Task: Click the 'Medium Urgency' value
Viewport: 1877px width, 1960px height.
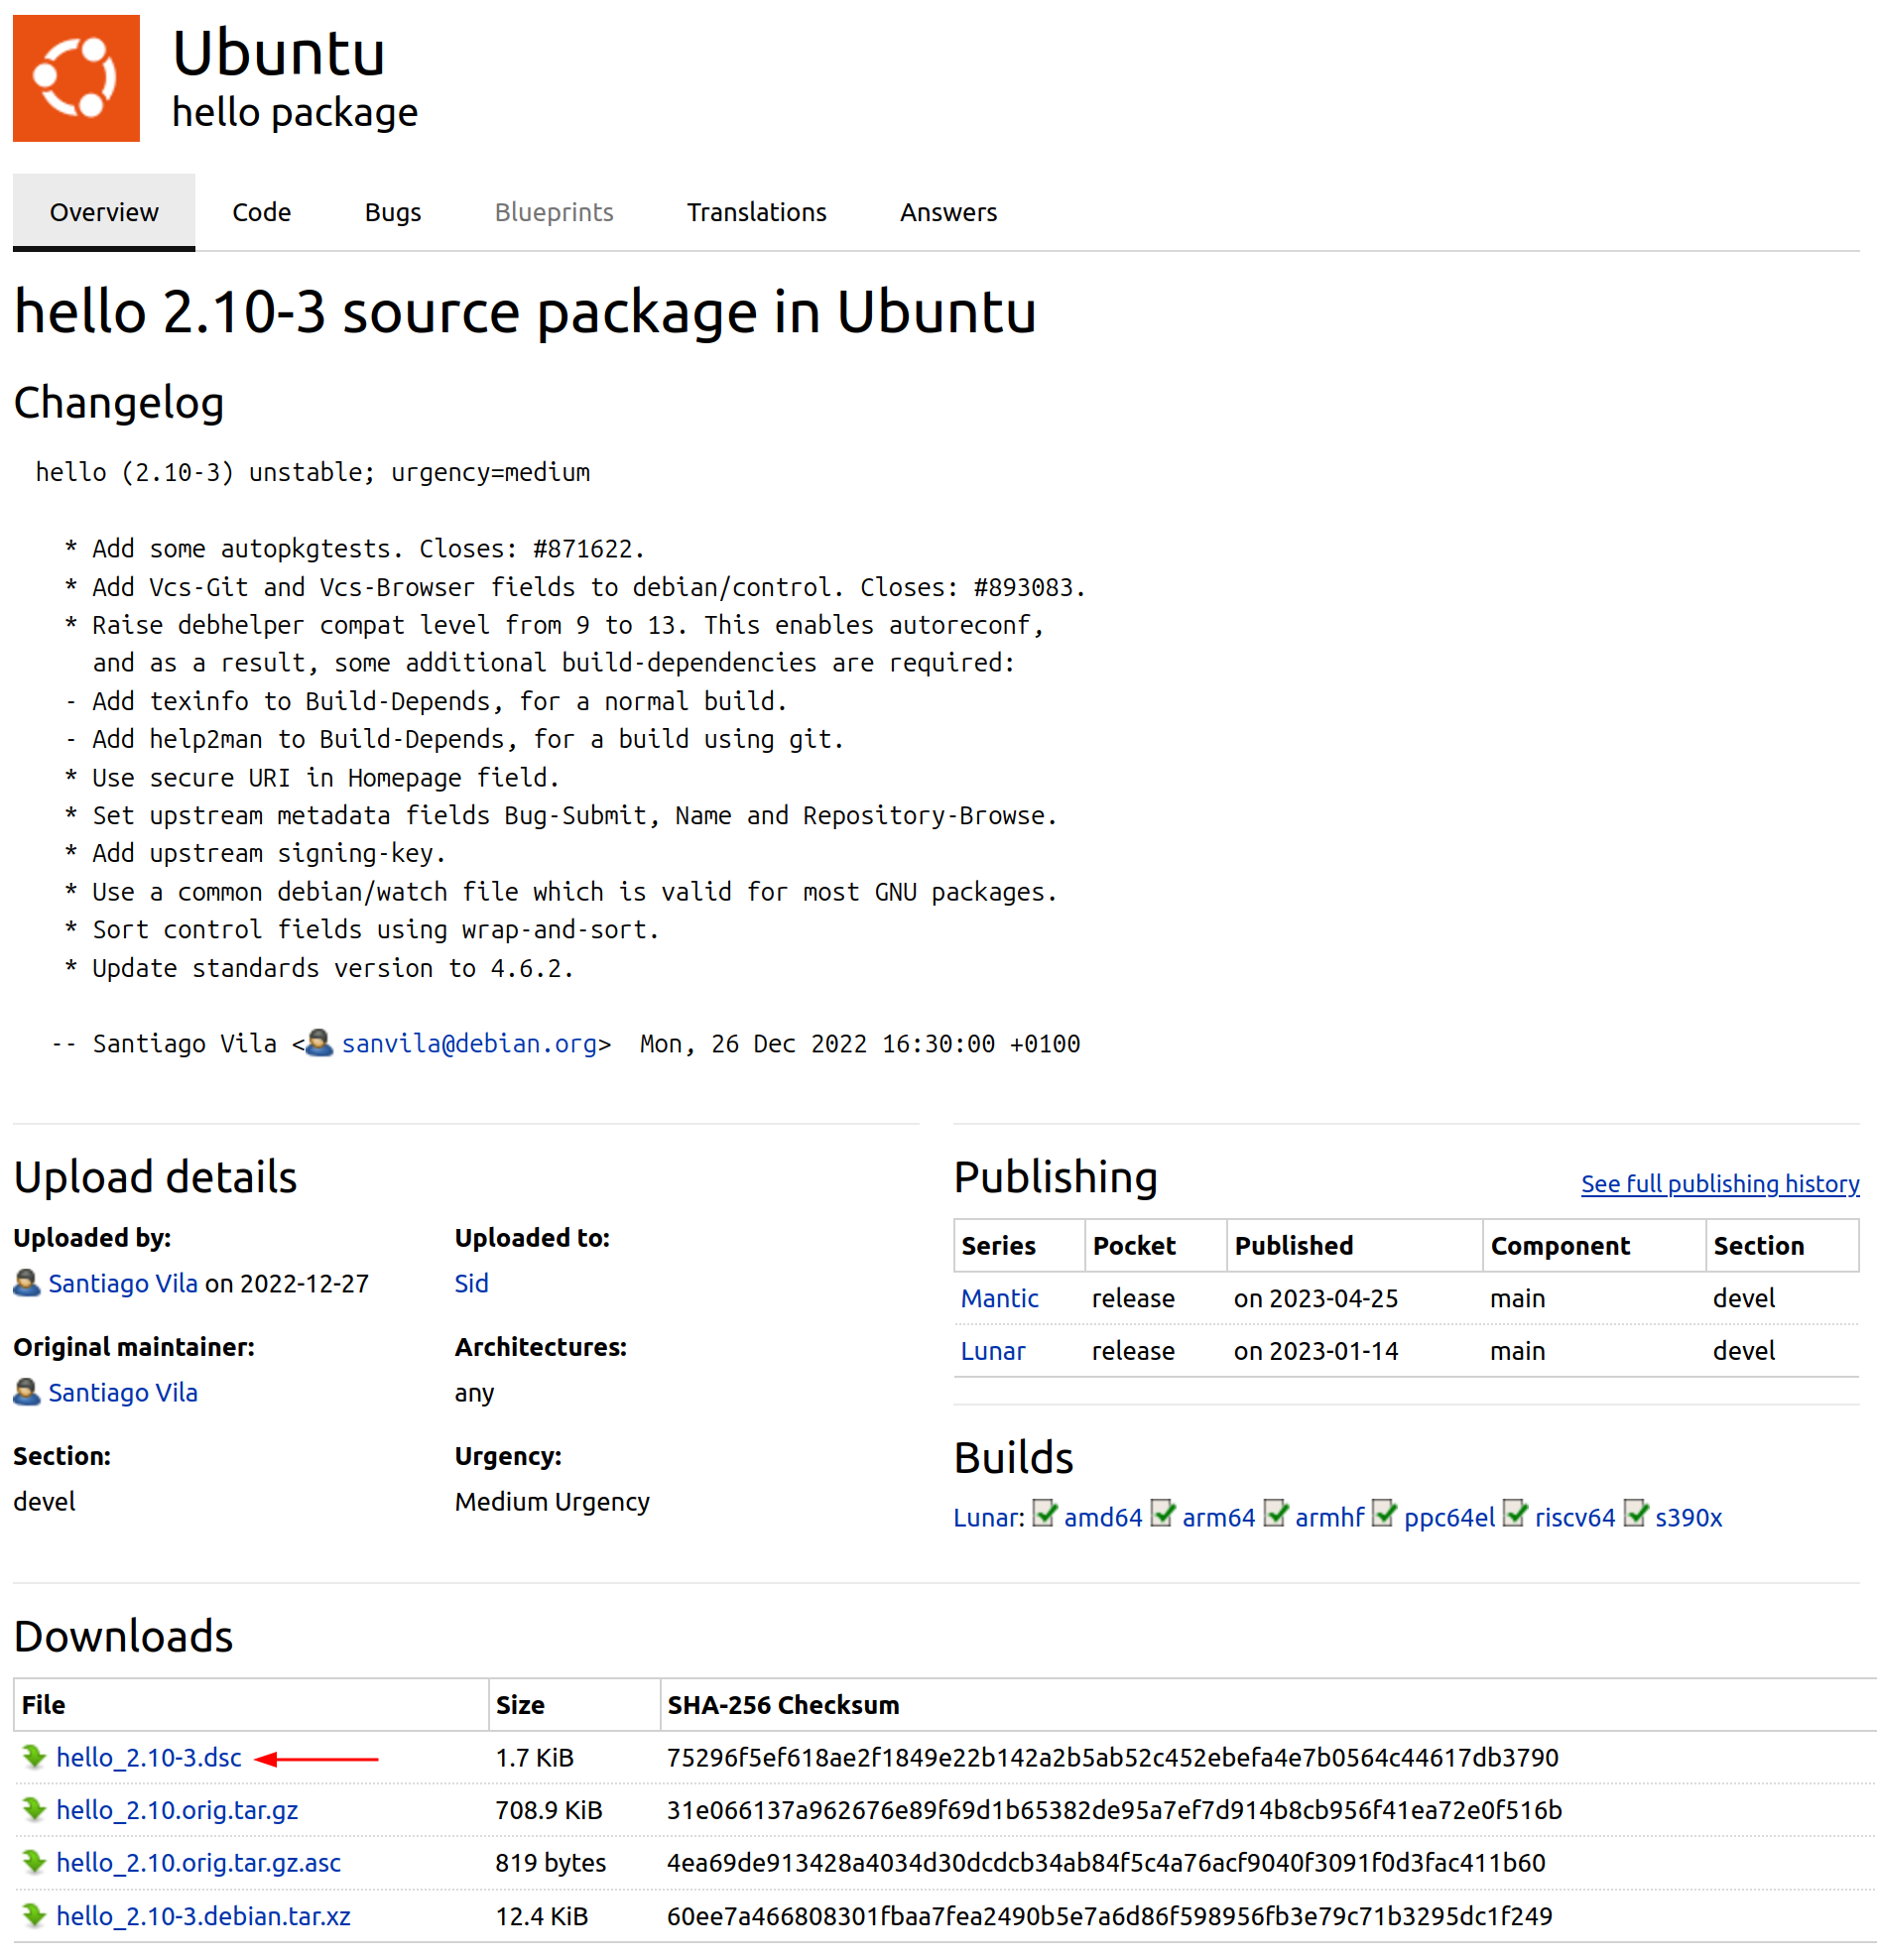Action: pos(552,1501)
